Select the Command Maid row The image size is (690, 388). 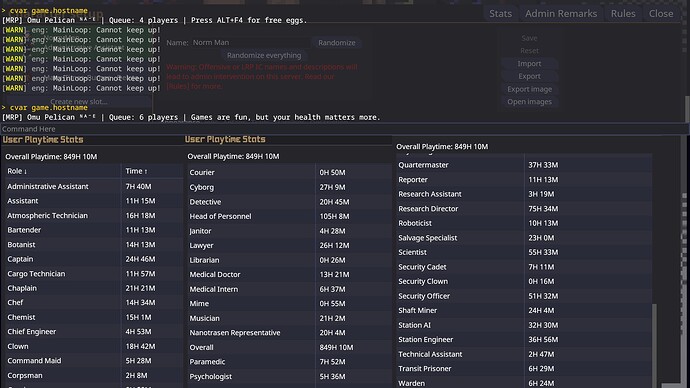[93, 361]
